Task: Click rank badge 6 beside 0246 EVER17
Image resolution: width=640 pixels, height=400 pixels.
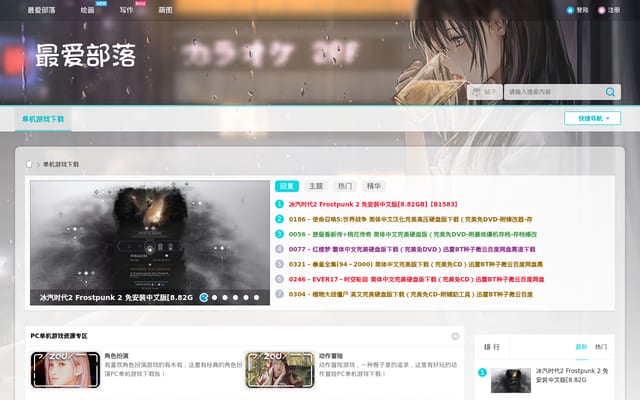Action: point(279,279)
